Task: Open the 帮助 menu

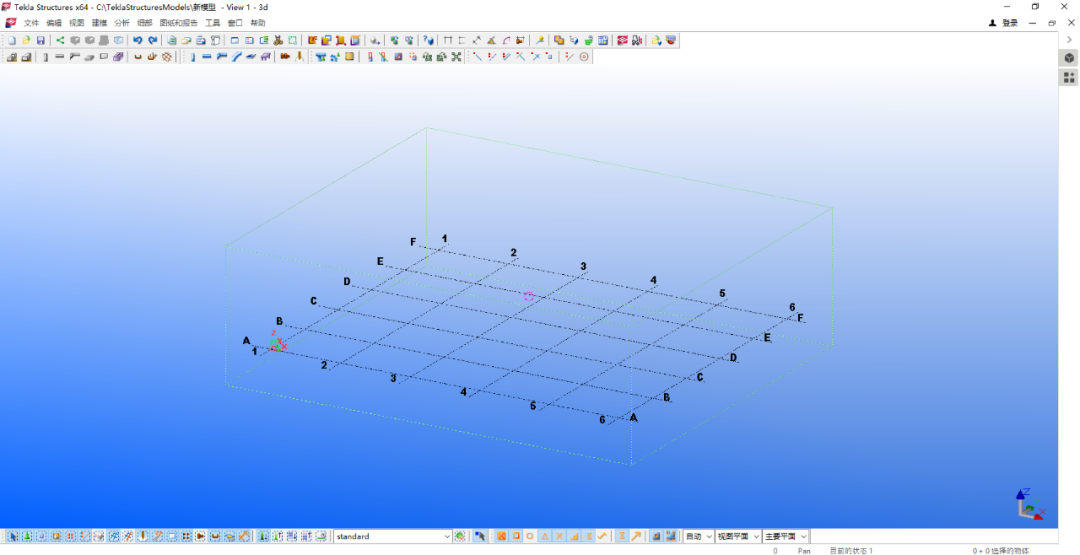Action: coord(258,23)
